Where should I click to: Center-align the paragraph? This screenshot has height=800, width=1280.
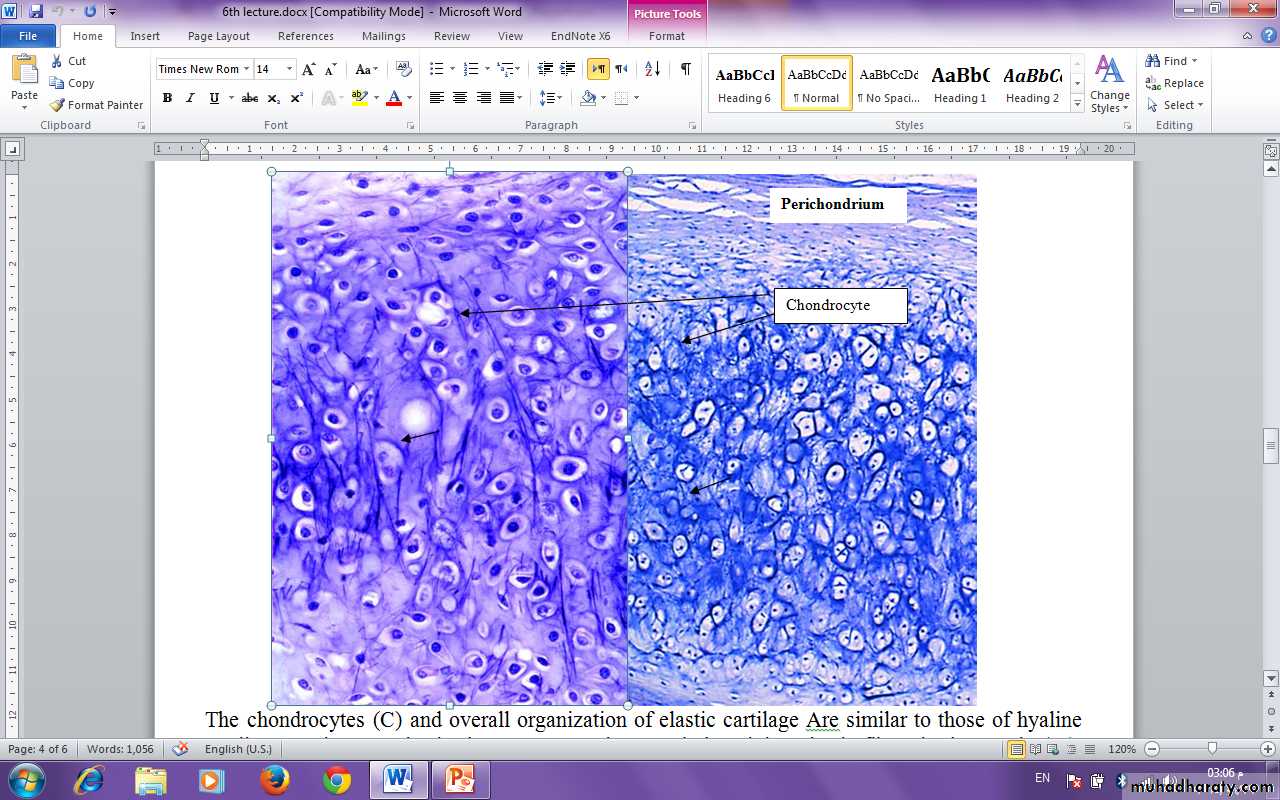point(460,98)
